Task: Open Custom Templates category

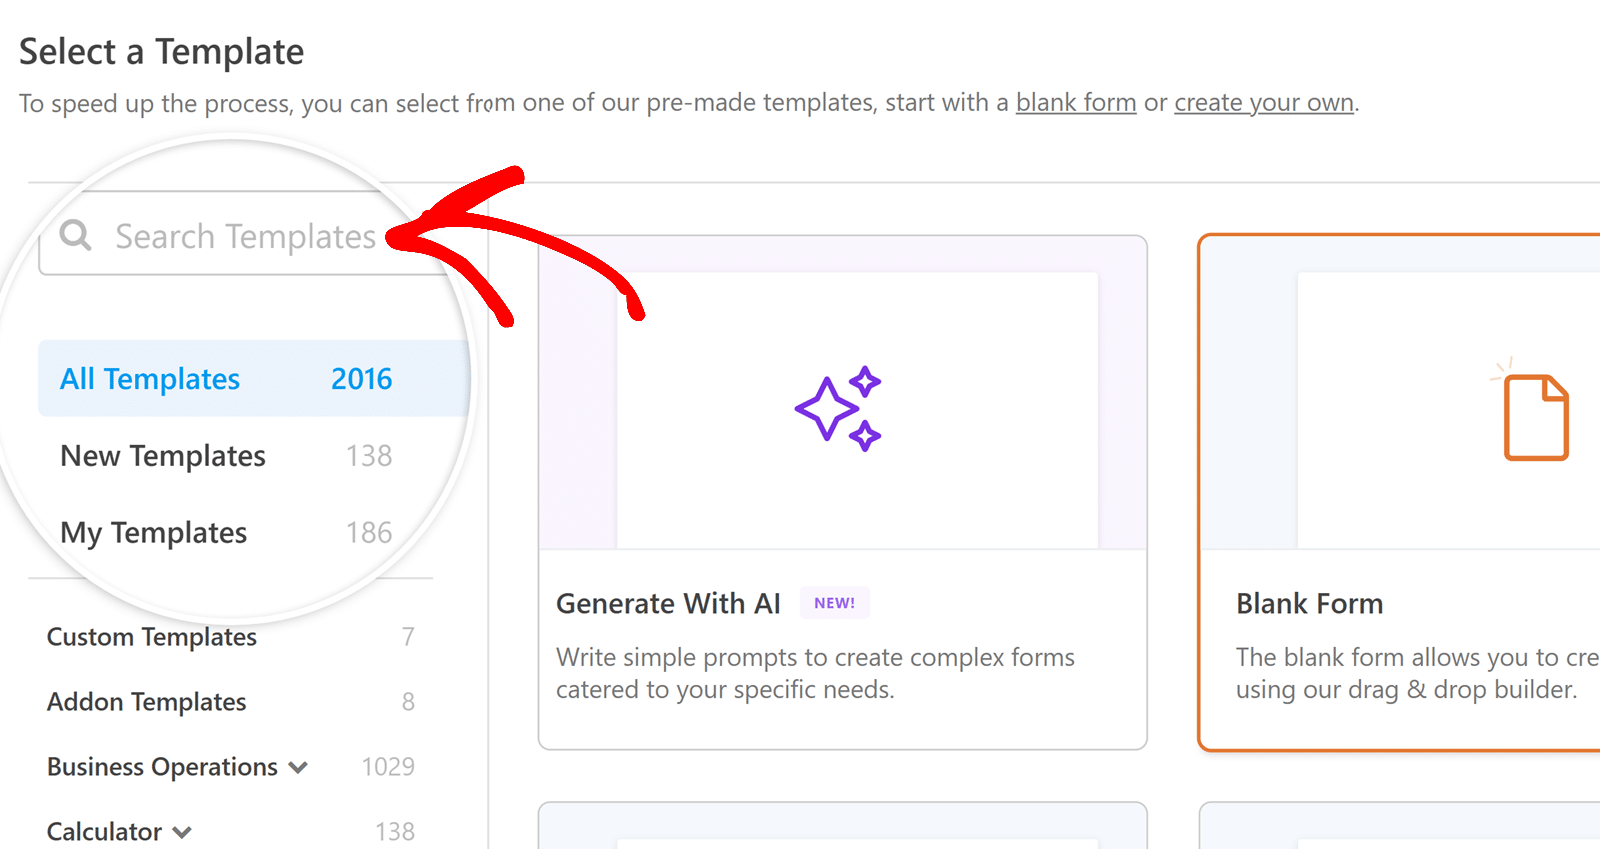Action: coord(152,637)
